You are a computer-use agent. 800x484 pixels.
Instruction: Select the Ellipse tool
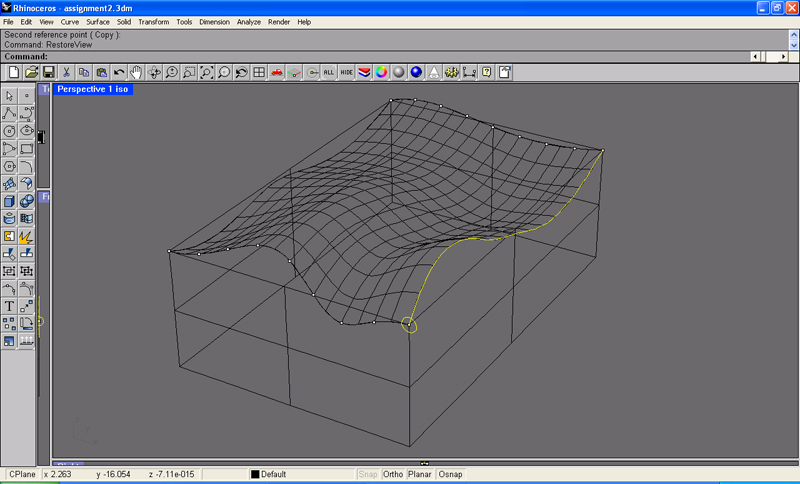[27, 131]
